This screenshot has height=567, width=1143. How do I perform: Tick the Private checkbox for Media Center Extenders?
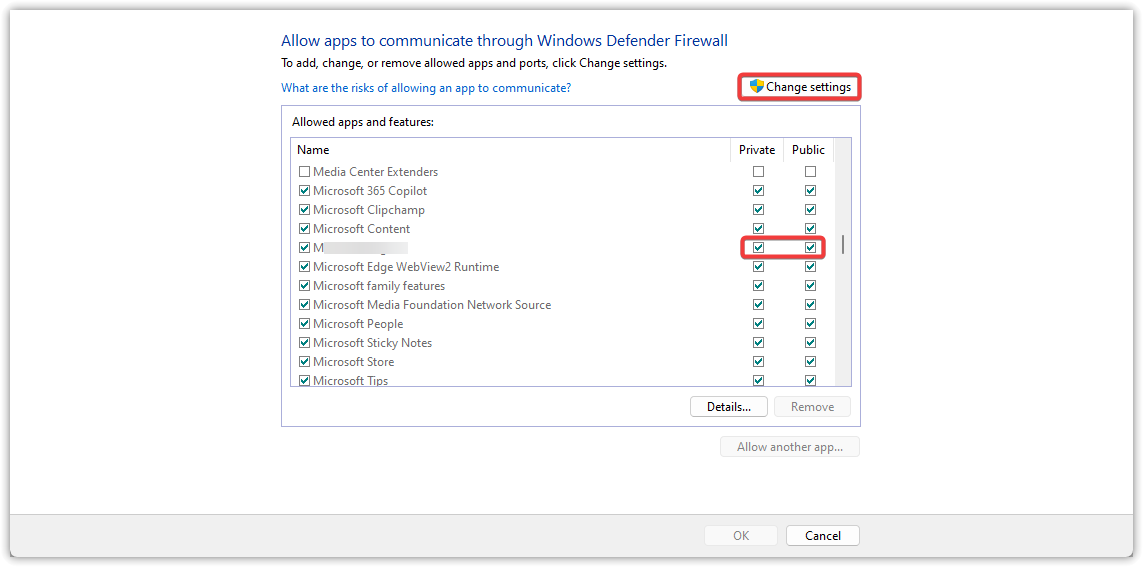758,172
